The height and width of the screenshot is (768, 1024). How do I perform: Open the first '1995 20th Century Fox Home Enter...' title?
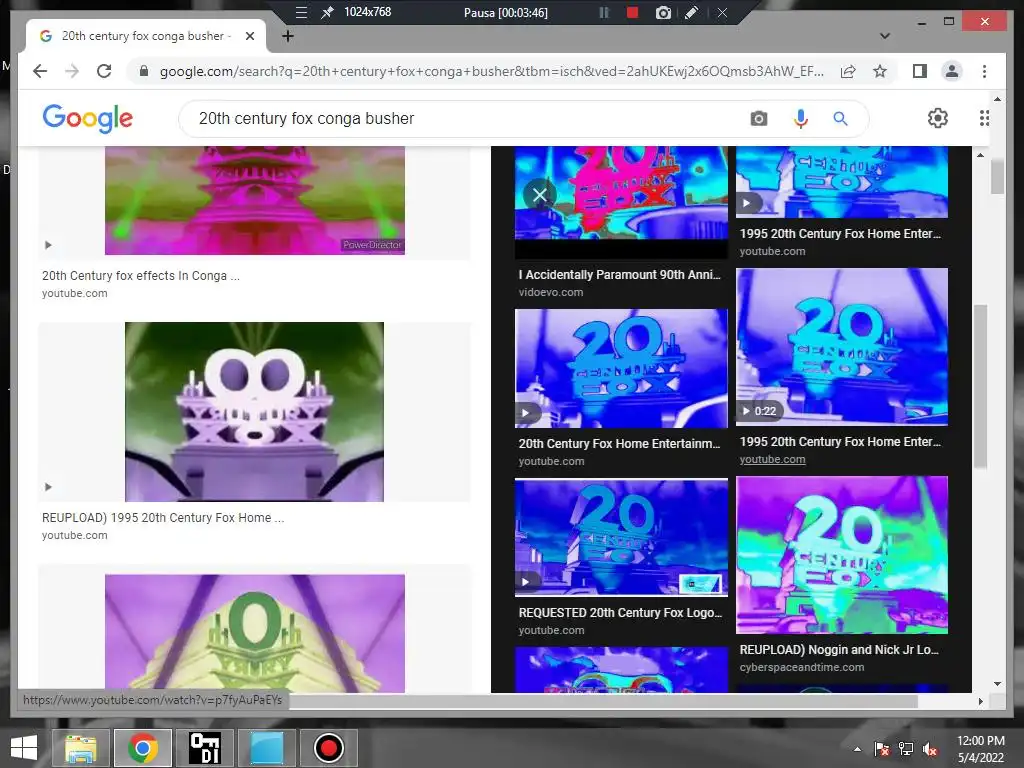pyautogui.click(x=840, y=233)
